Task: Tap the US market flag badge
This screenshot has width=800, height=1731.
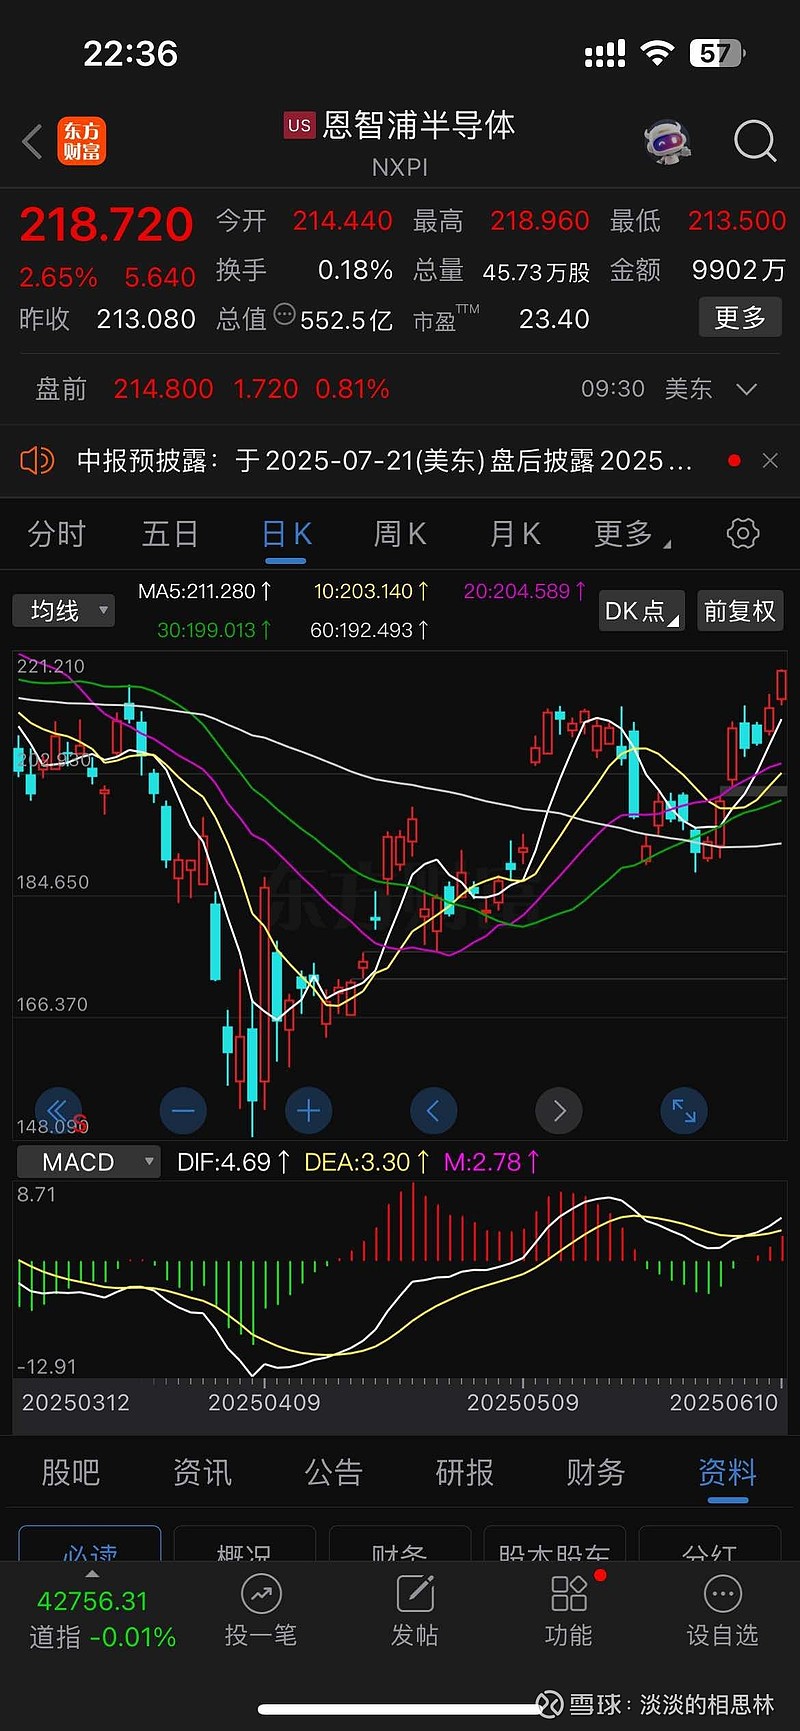Action: [x=299, y=125]
